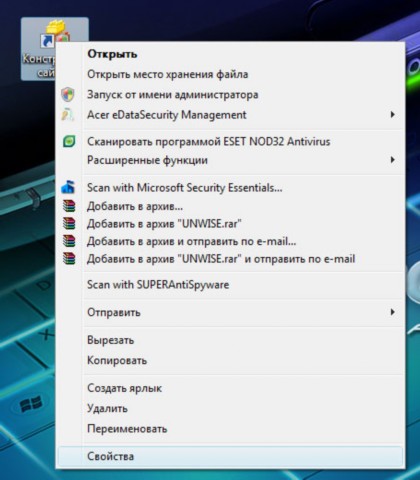The image size is (420, 480).
Task: Select Добавить в архив... entry
Action: 230,206
